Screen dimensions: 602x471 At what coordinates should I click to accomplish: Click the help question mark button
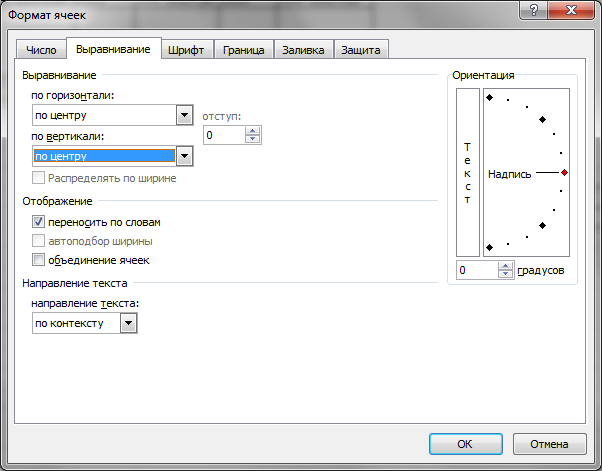[x=534, y=10]
